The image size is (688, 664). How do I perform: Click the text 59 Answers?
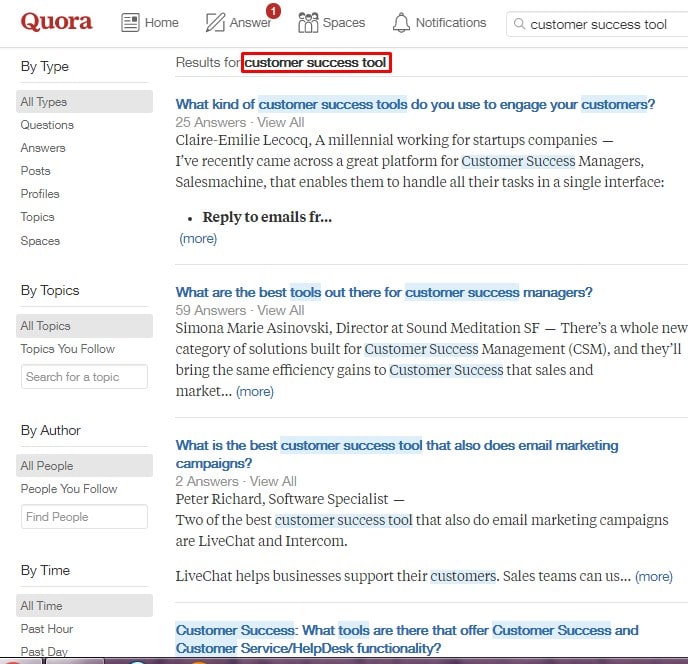[211, 310]
